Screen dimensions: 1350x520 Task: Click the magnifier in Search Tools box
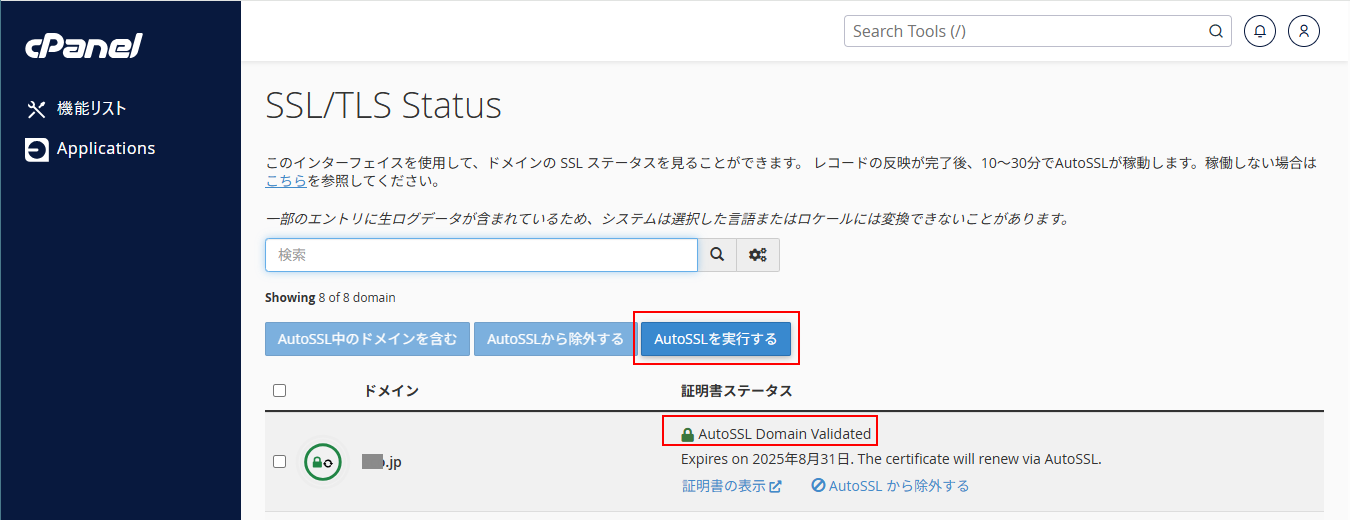pos(1216,31)
